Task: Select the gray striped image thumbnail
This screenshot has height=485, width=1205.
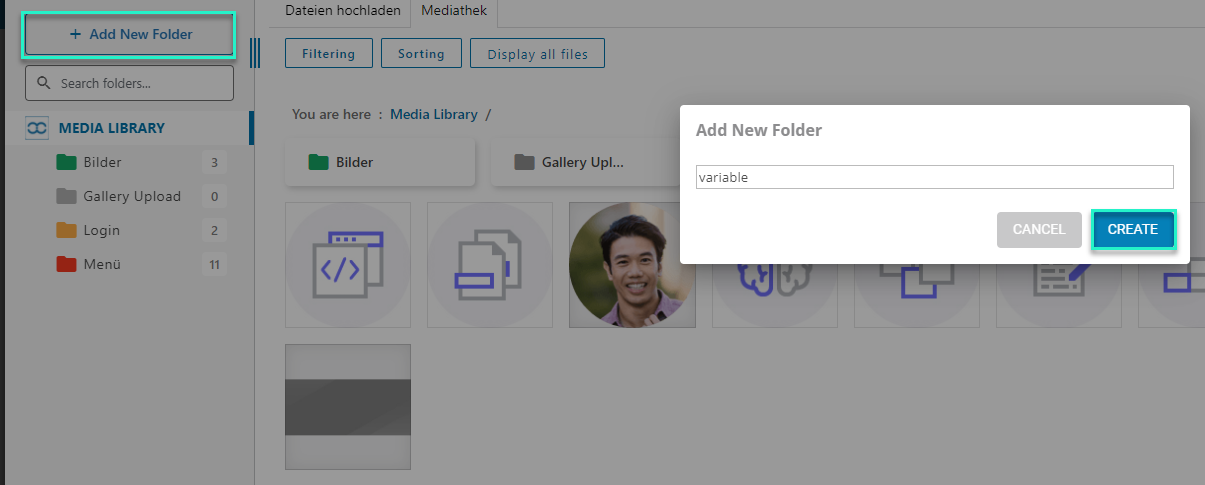Action: [348, 407]
